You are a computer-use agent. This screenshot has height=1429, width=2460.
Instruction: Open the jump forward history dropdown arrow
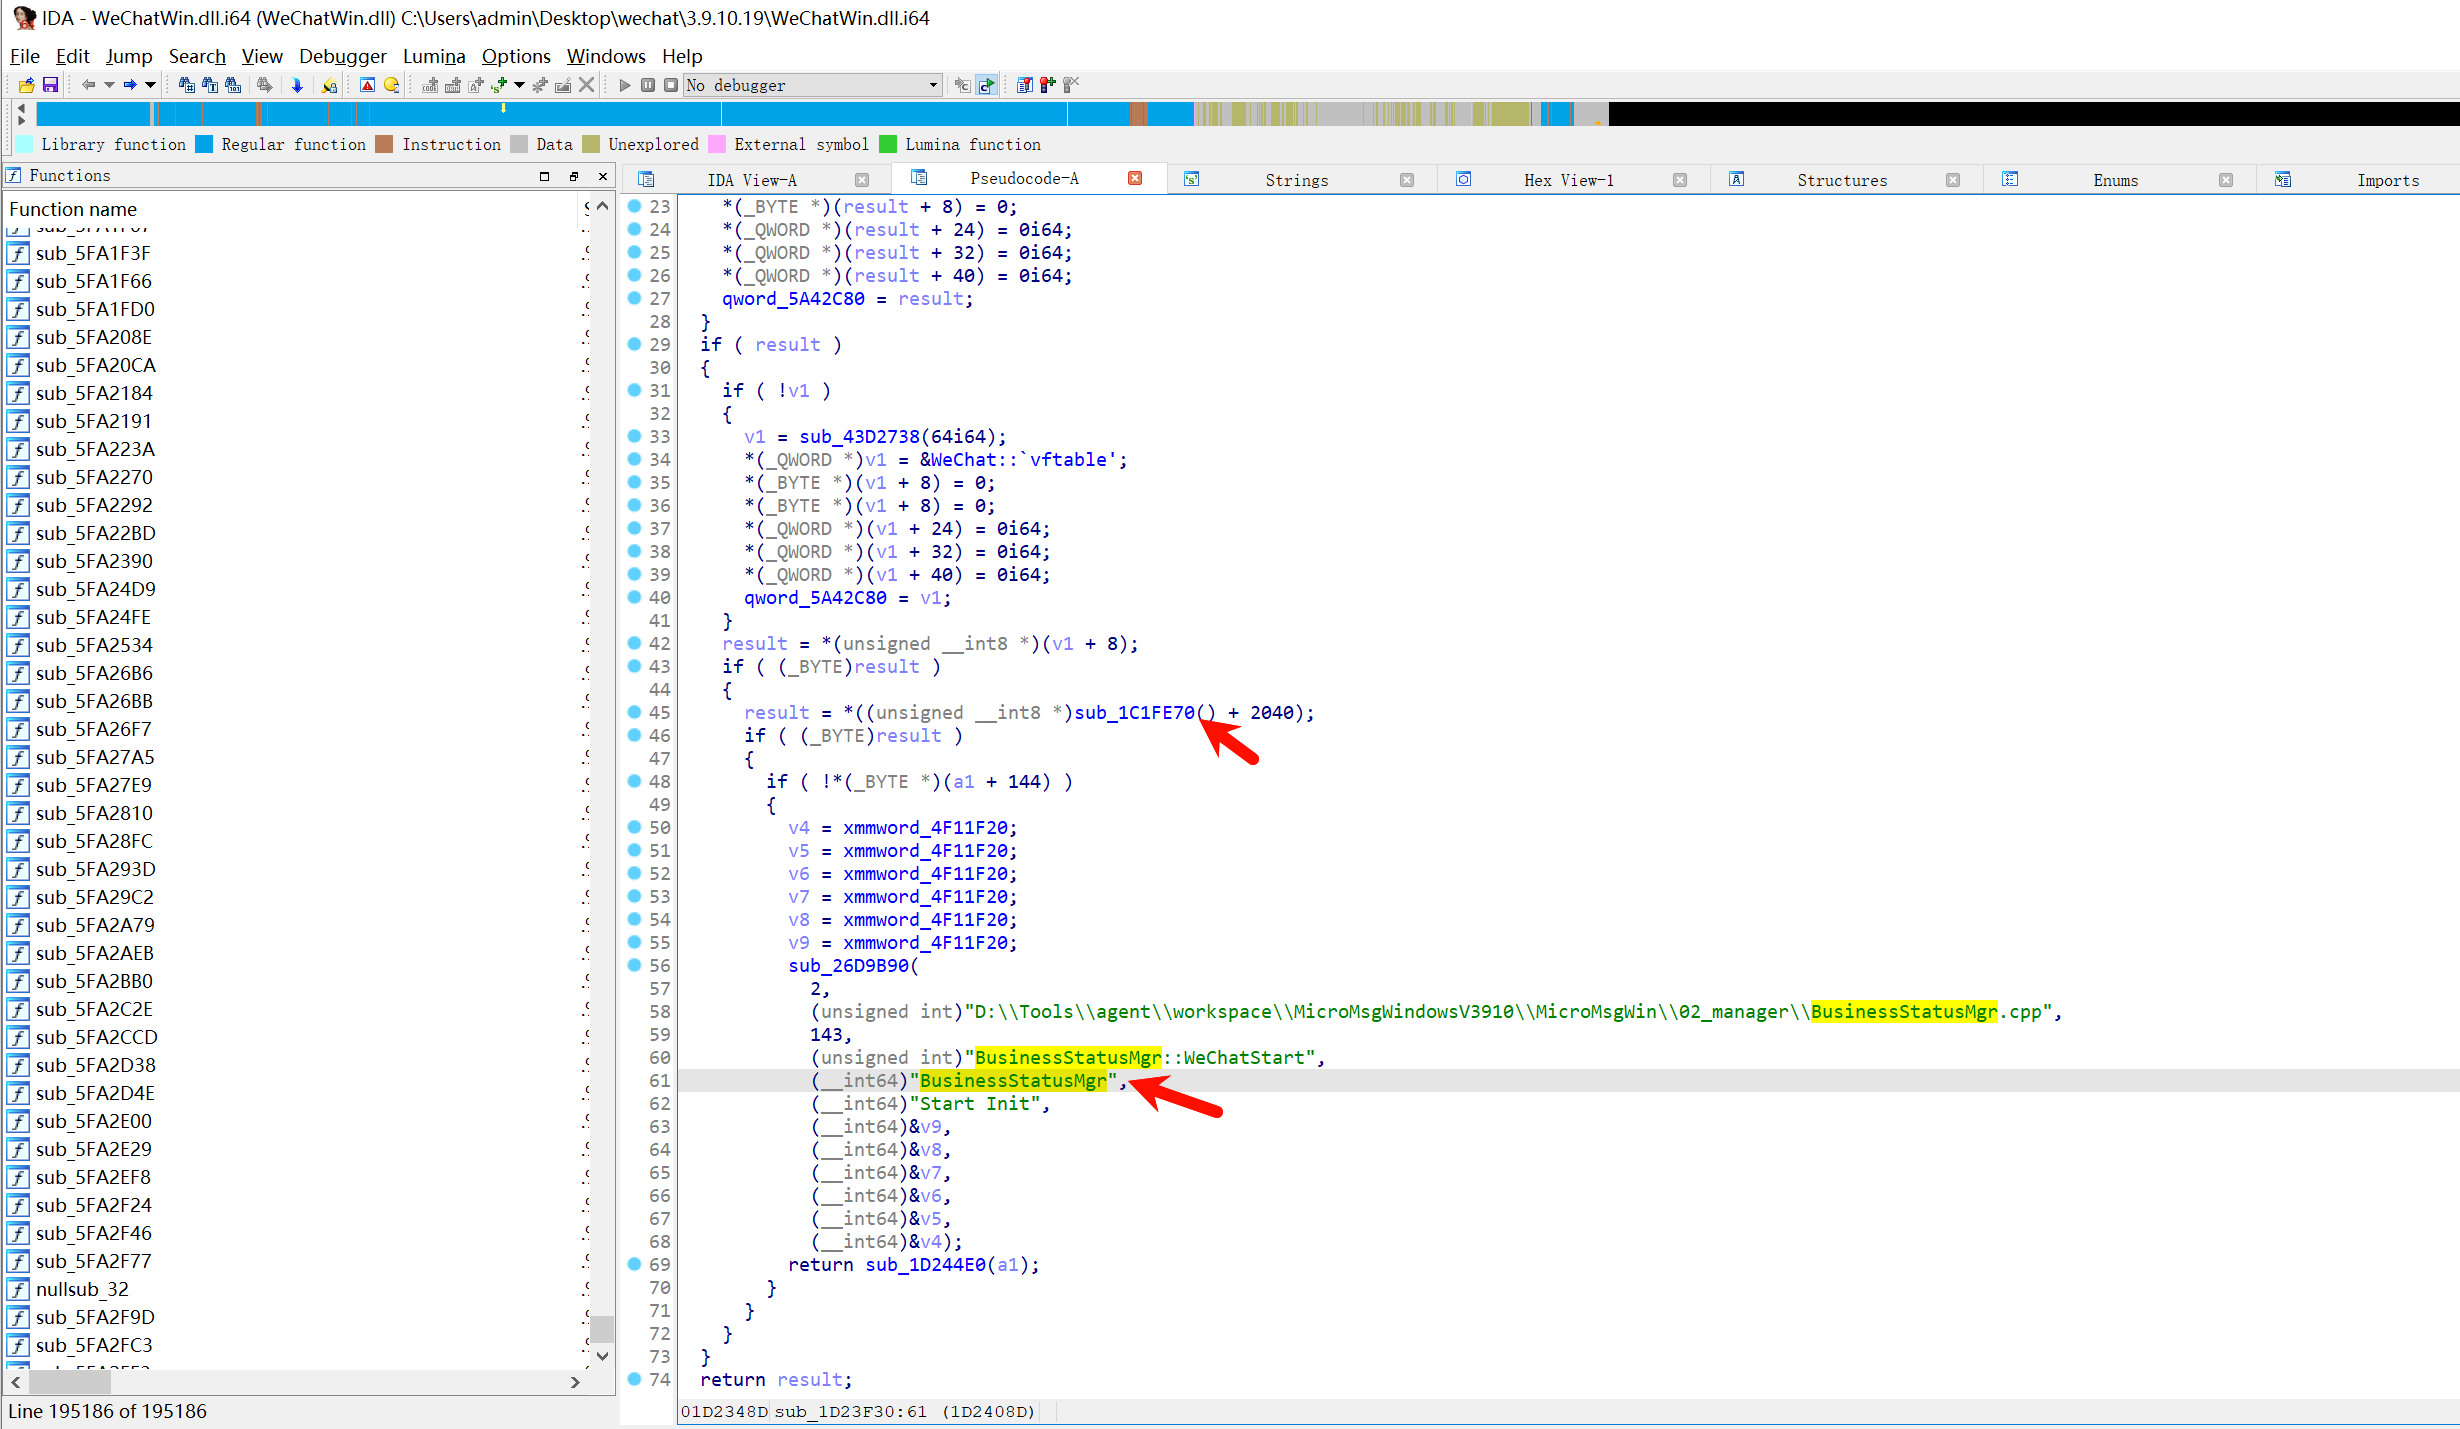pyautogui.click(x=151, y=85)
